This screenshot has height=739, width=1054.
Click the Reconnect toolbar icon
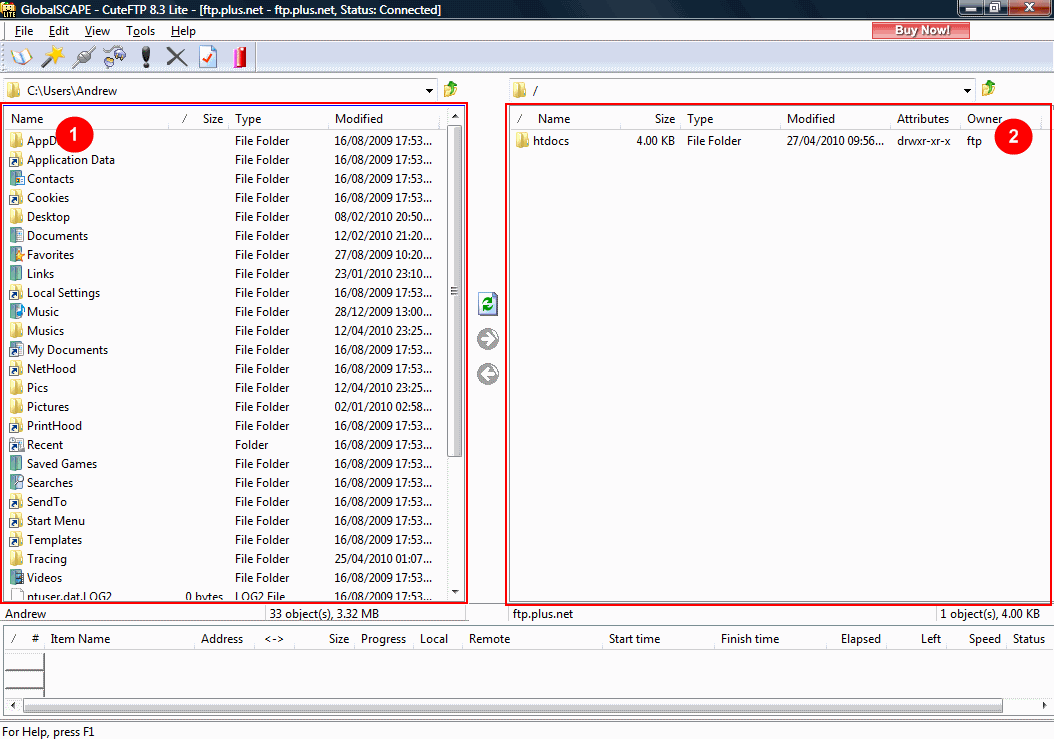(x=114, y=57)
